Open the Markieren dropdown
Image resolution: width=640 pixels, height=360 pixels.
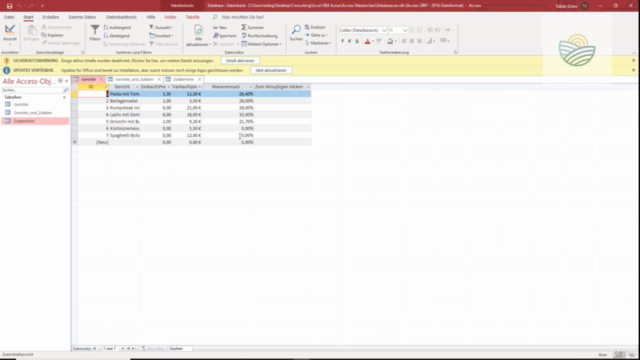[318, 43]
